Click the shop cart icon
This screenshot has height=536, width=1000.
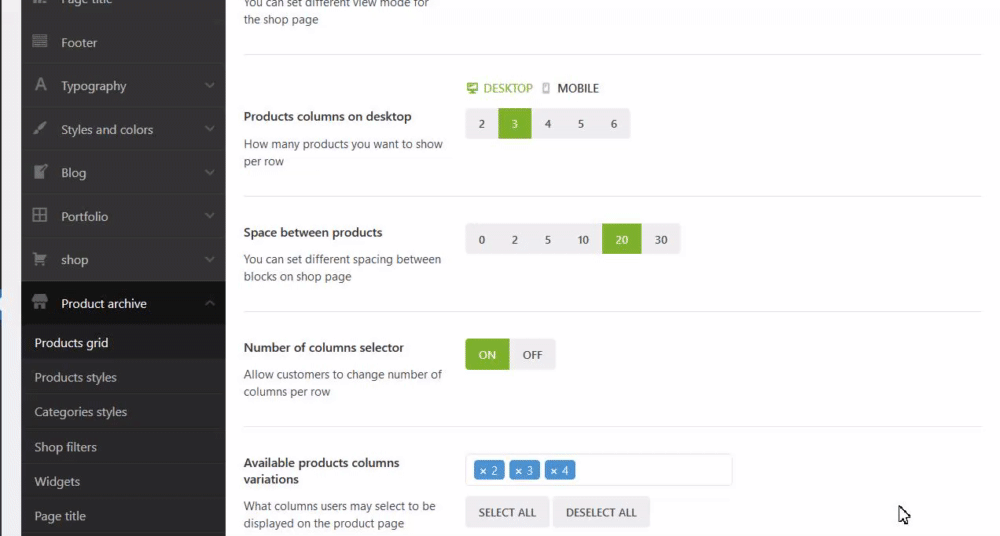(x=40, y=259)
